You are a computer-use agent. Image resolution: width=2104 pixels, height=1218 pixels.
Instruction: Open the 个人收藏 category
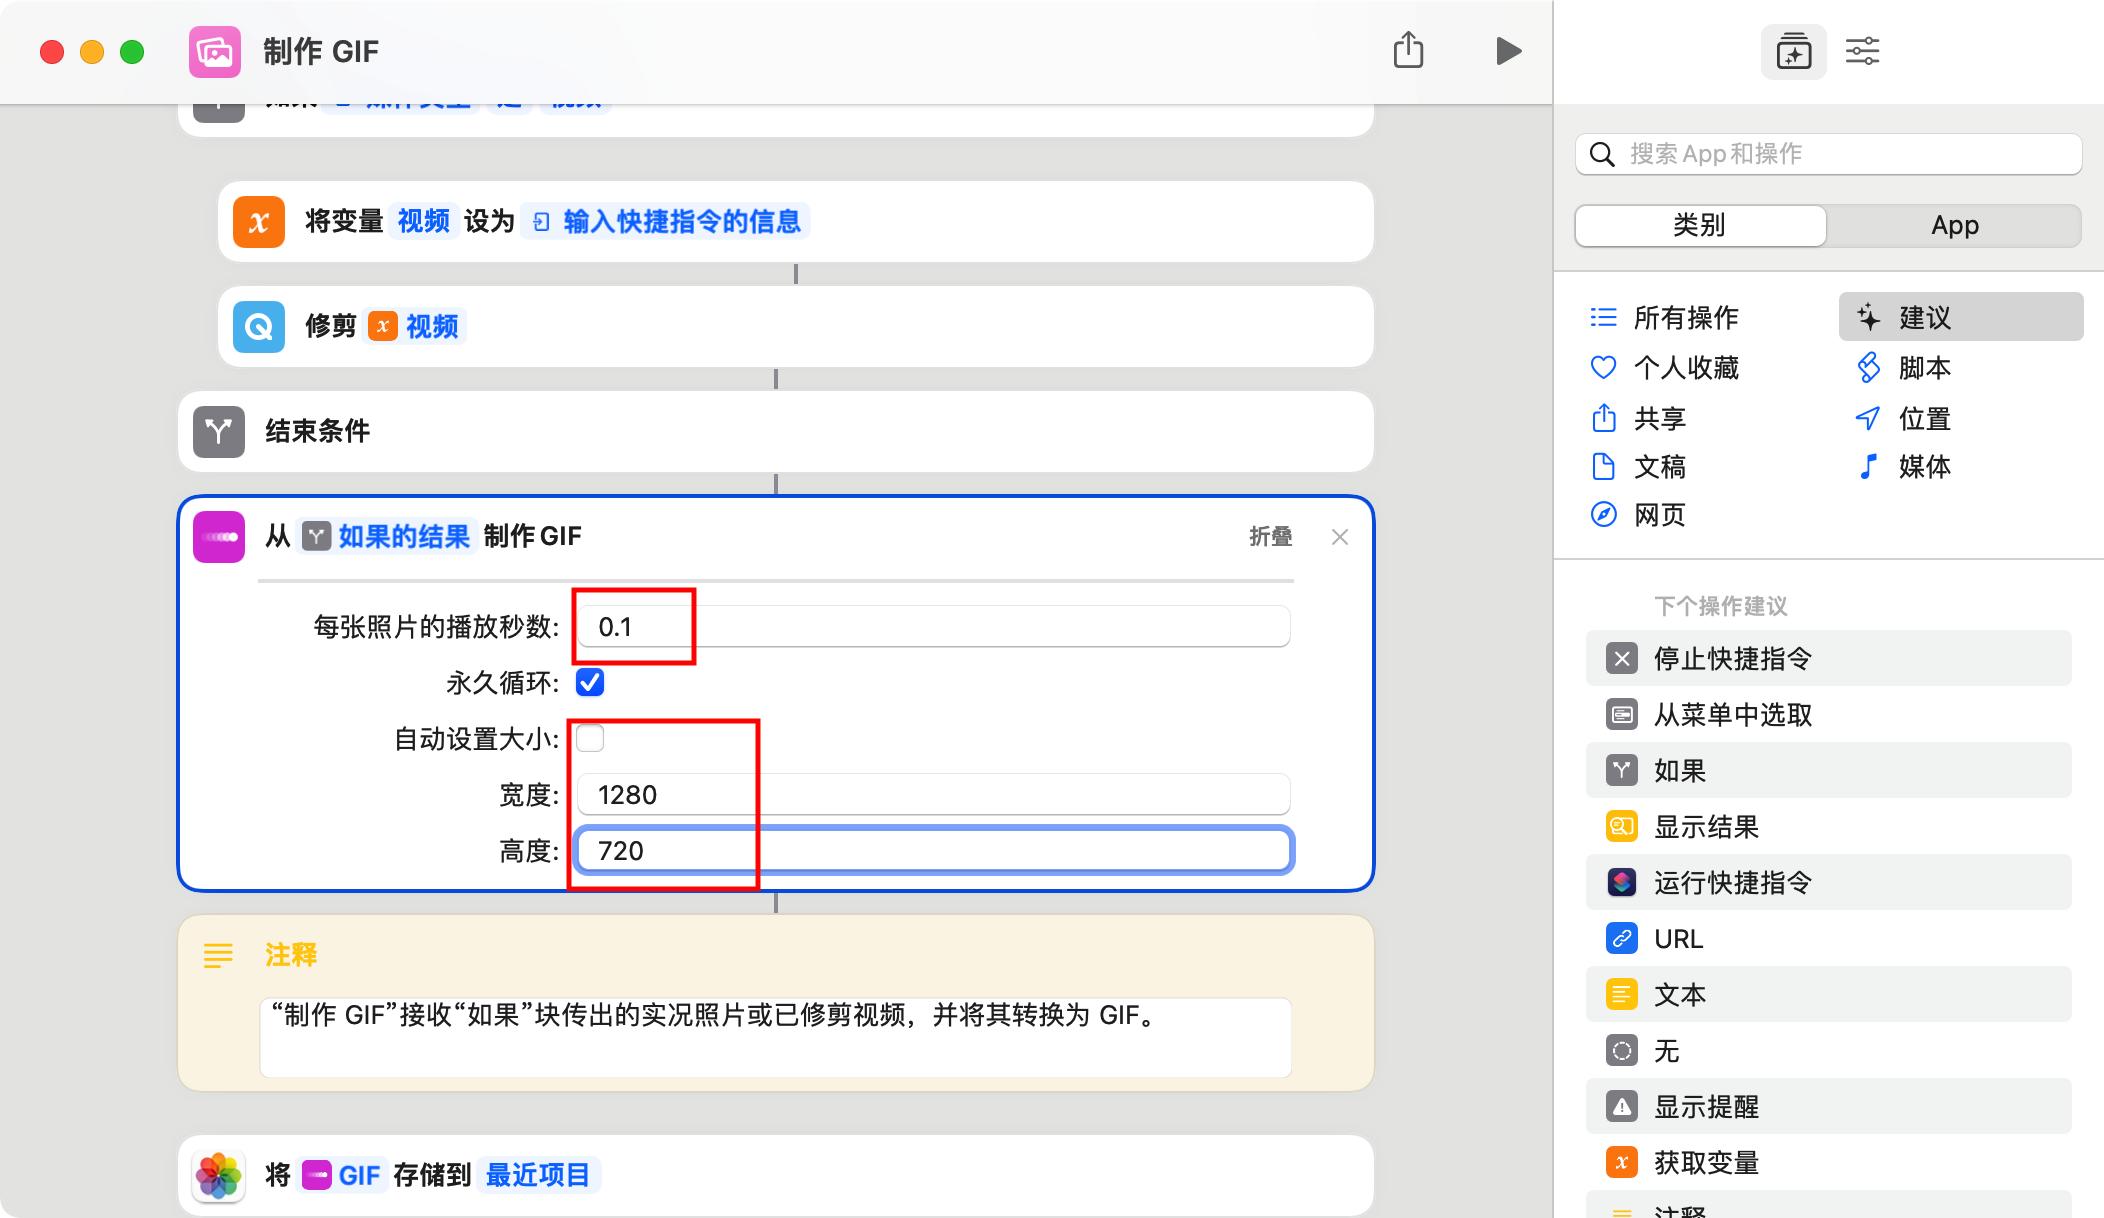1686,367
